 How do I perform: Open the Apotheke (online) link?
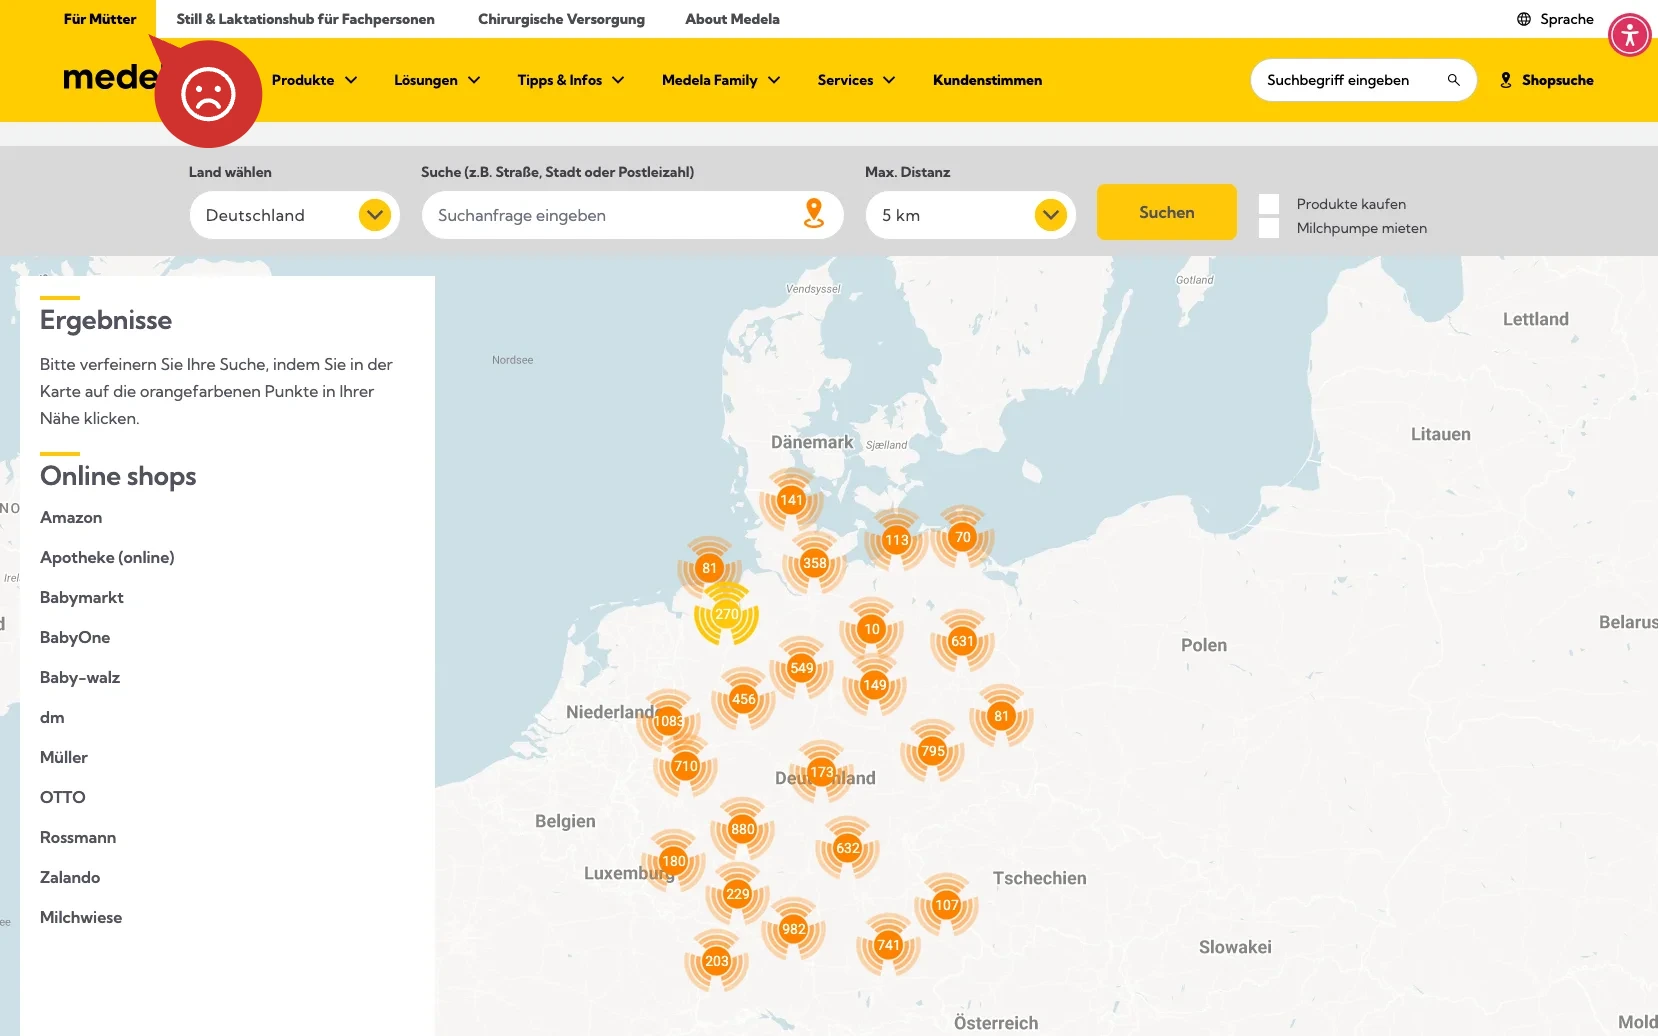[107, 557]
